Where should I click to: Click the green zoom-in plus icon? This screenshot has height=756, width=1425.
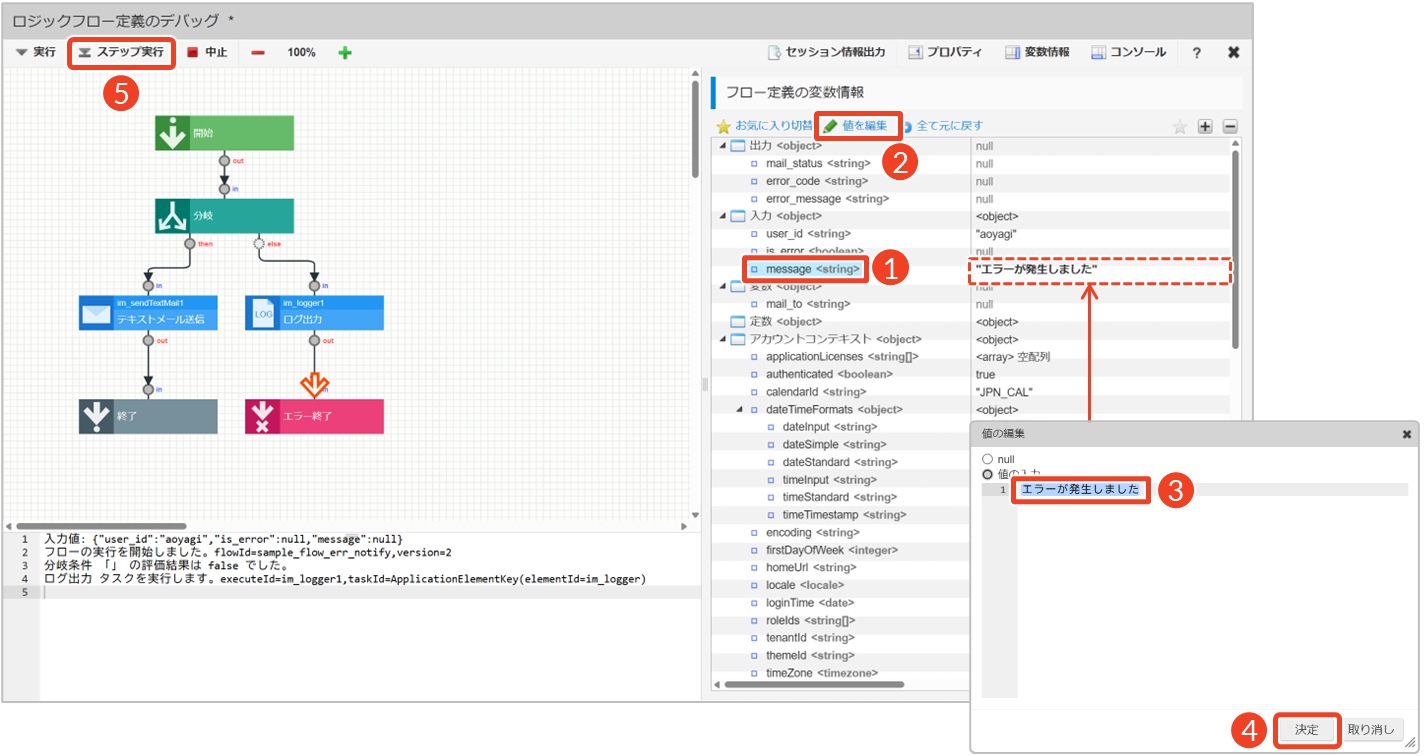pos(345,53)
